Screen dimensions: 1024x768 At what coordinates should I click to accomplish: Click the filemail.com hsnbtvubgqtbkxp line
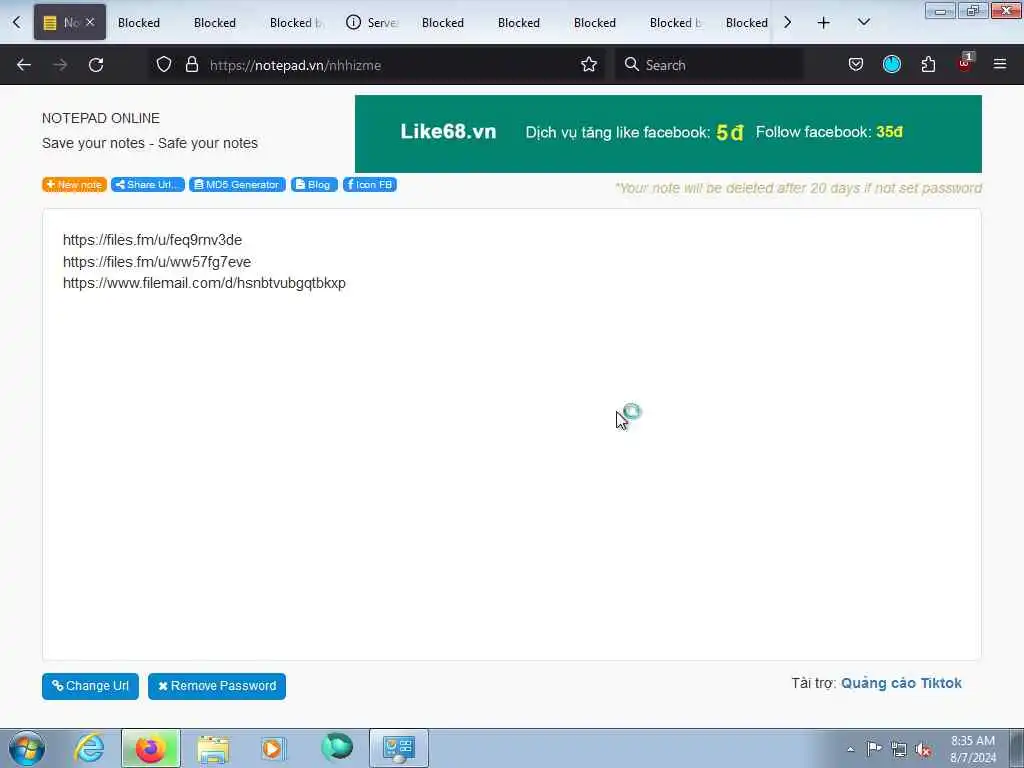[x=204, y=283]
